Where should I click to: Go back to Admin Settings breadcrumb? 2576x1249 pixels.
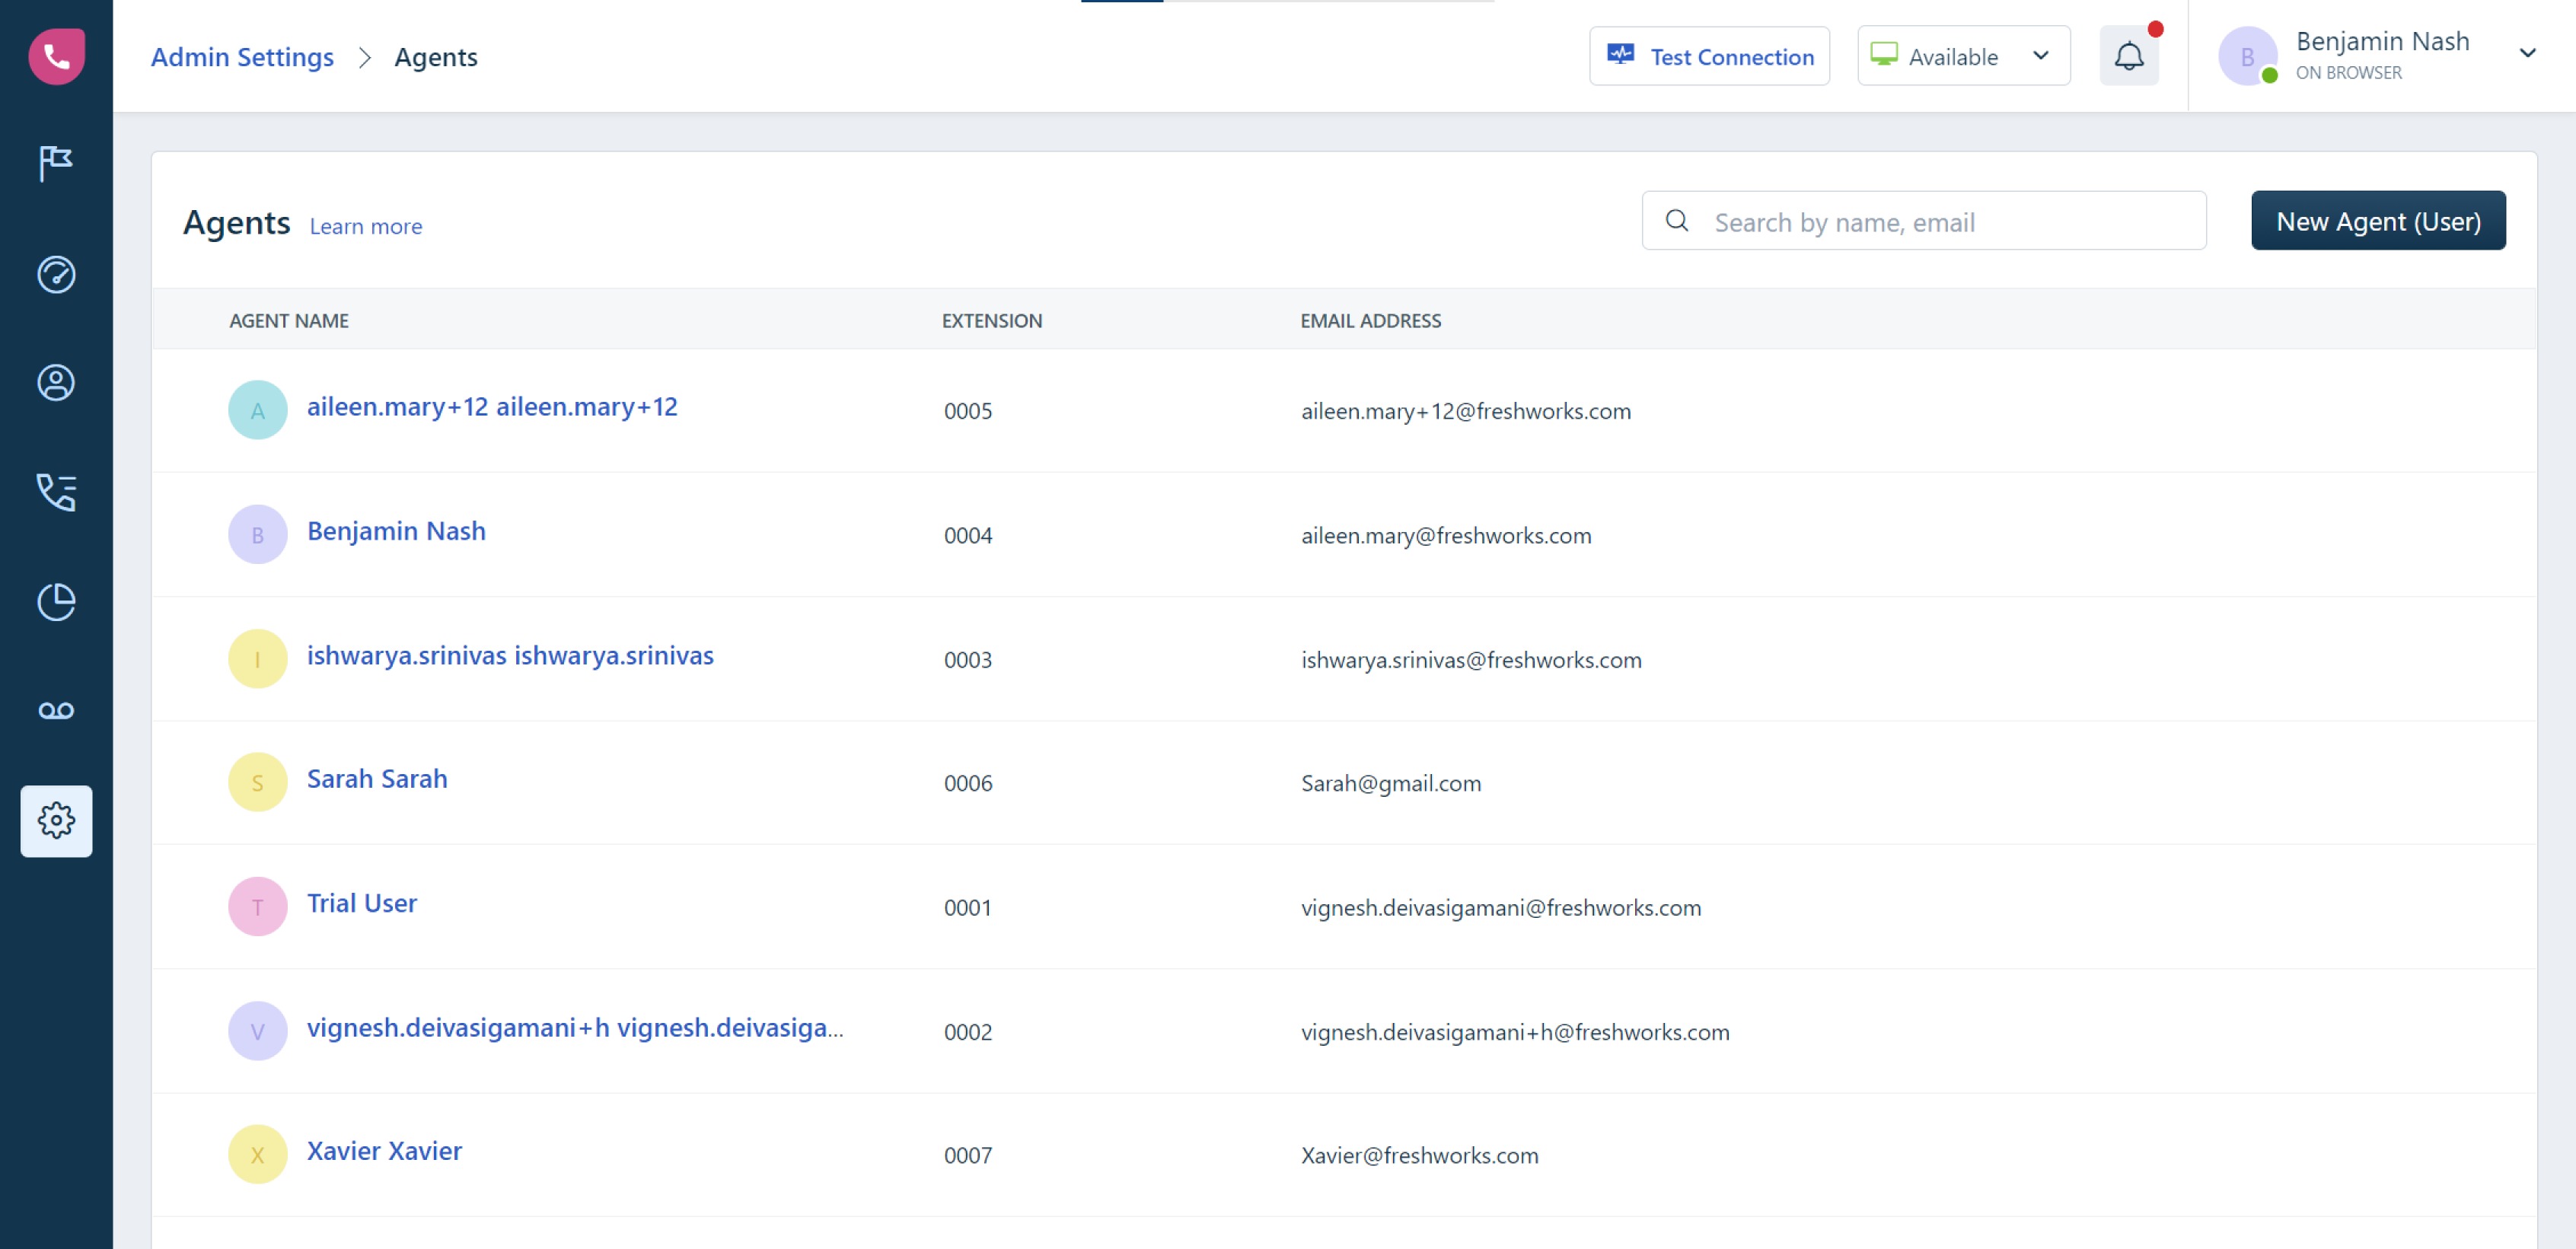[x=242, y=57]
